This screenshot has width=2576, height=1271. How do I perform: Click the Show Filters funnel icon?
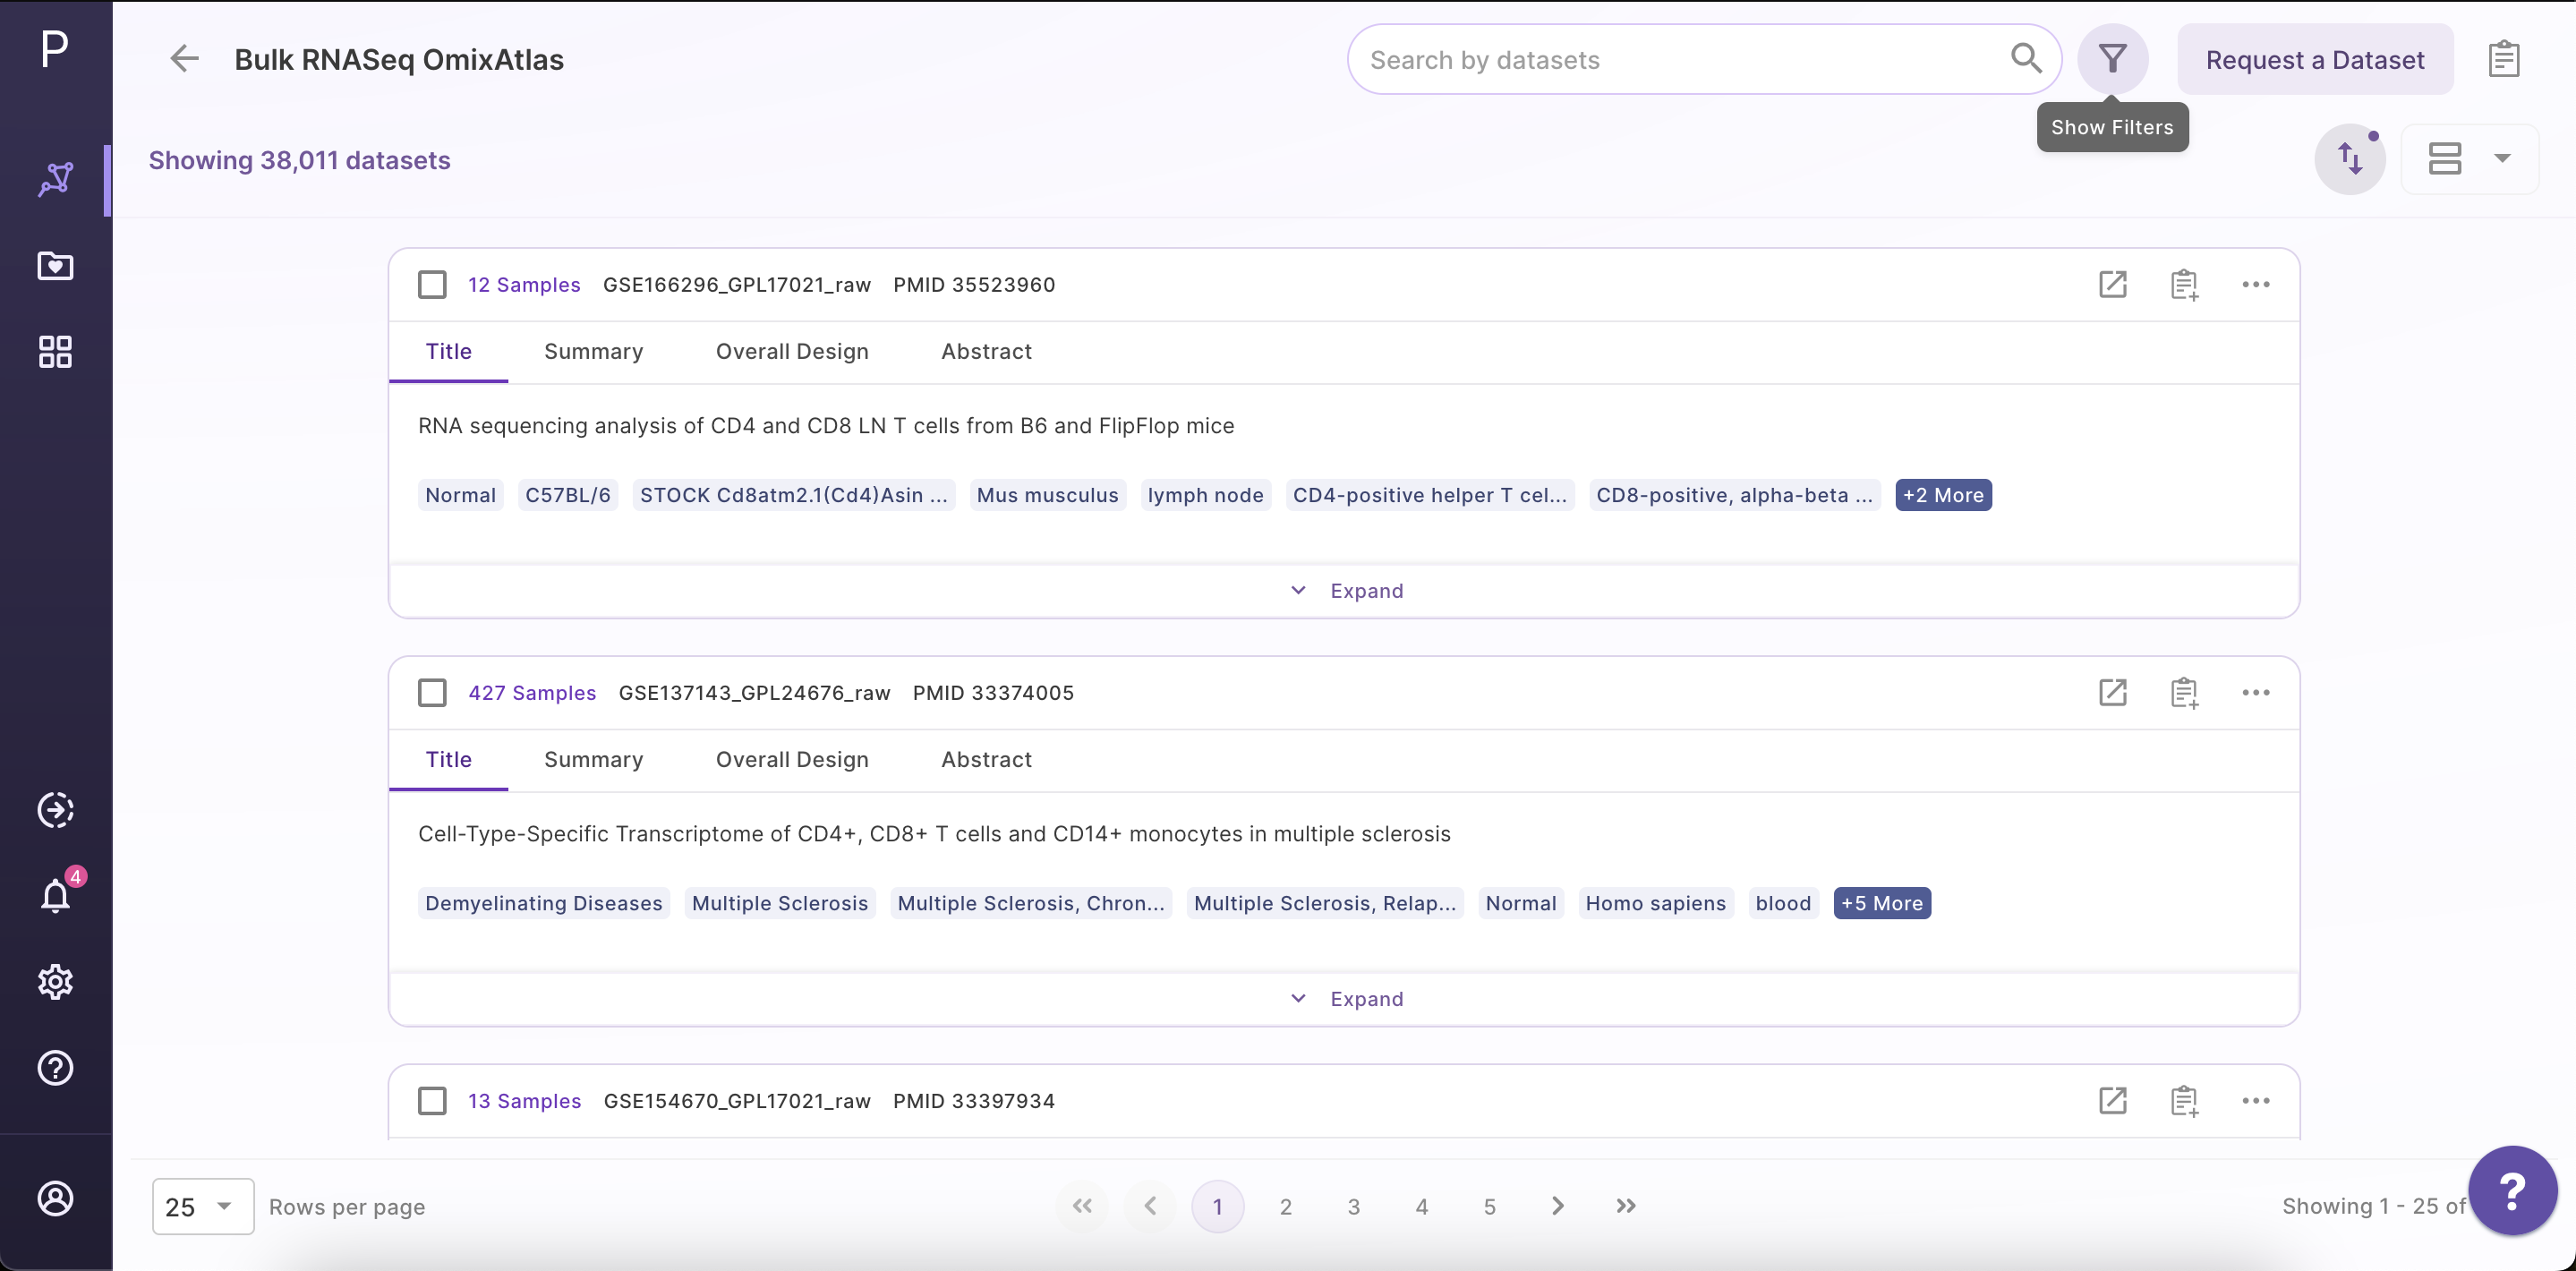(2112, 59)
